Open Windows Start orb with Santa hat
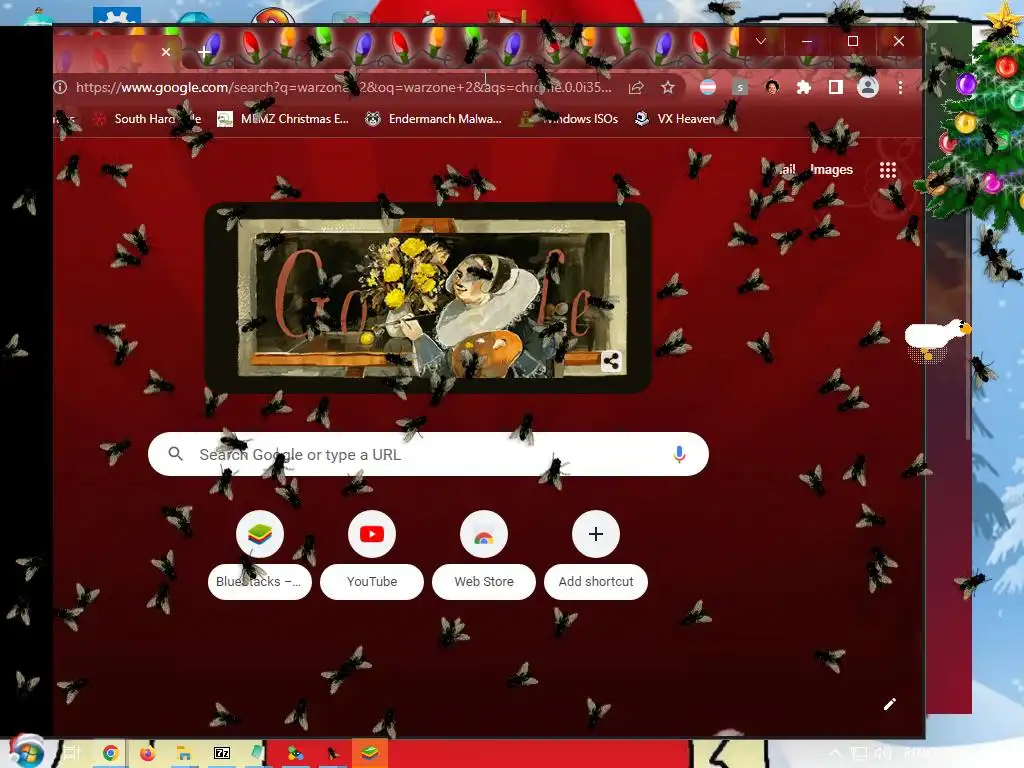This screenshot has height=768, width=1024. [26, 752]
